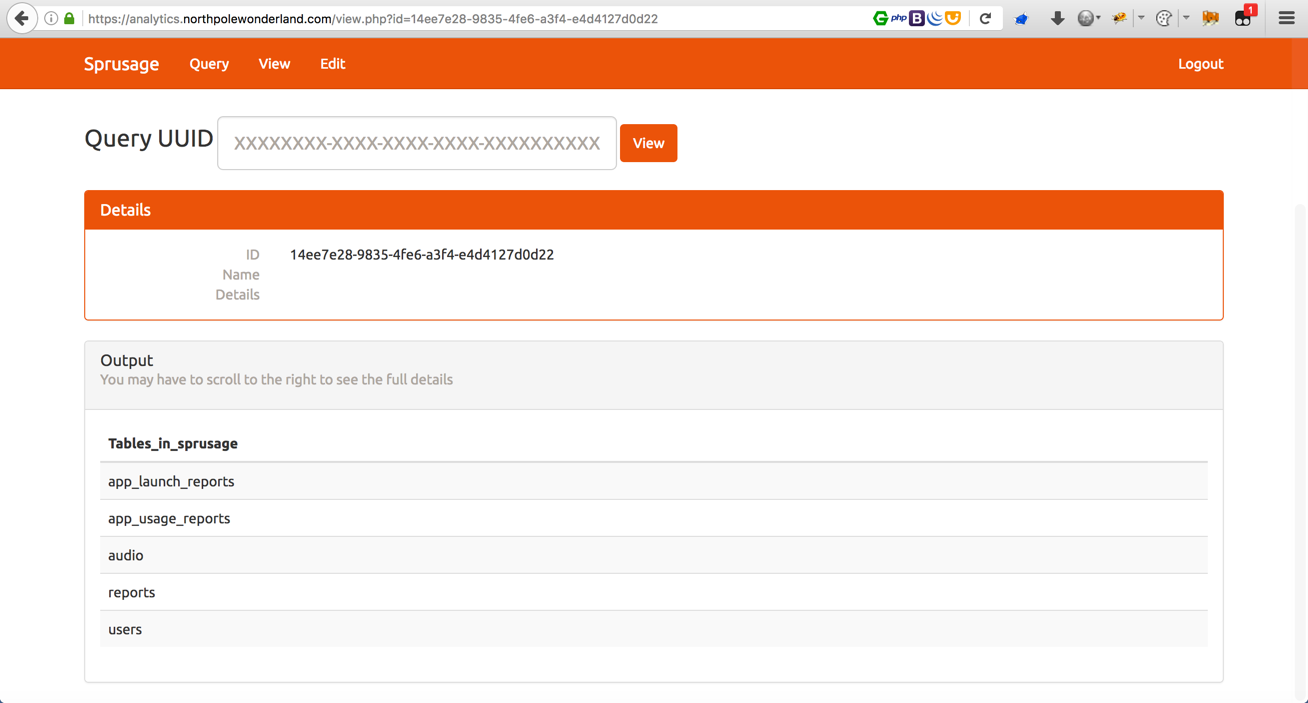Click the Sprusage brand link
The image size is (1308, 703).
point(121,64)
